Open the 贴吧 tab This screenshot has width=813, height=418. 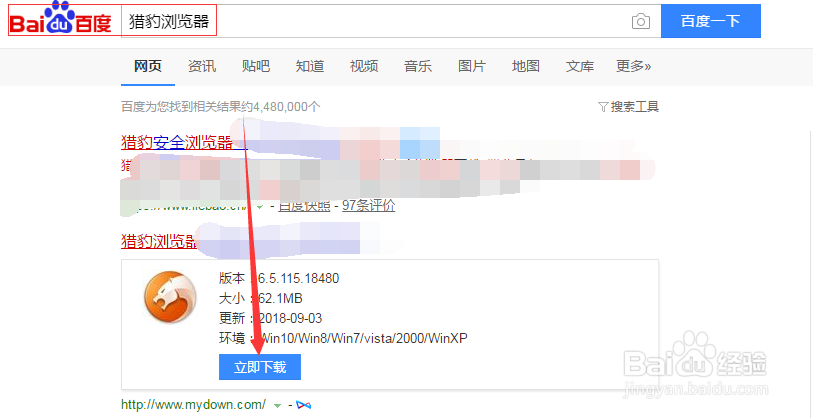click(256, 66)
